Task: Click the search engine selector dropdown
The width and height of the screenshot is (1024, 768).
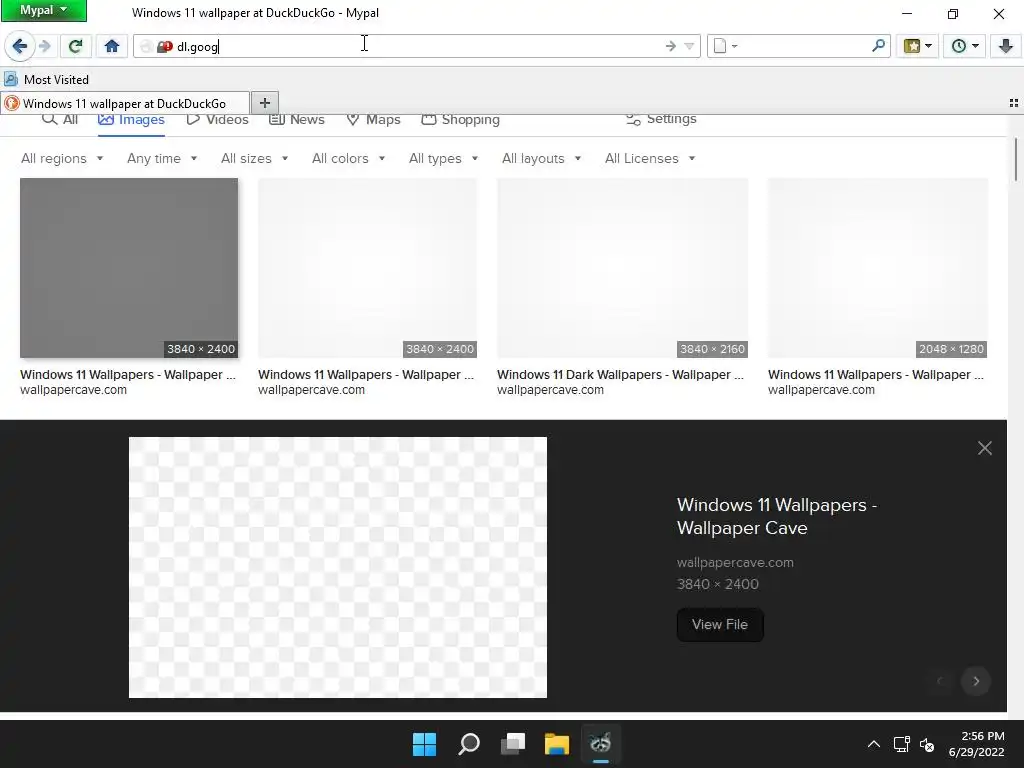Action: tap(725, 46)
